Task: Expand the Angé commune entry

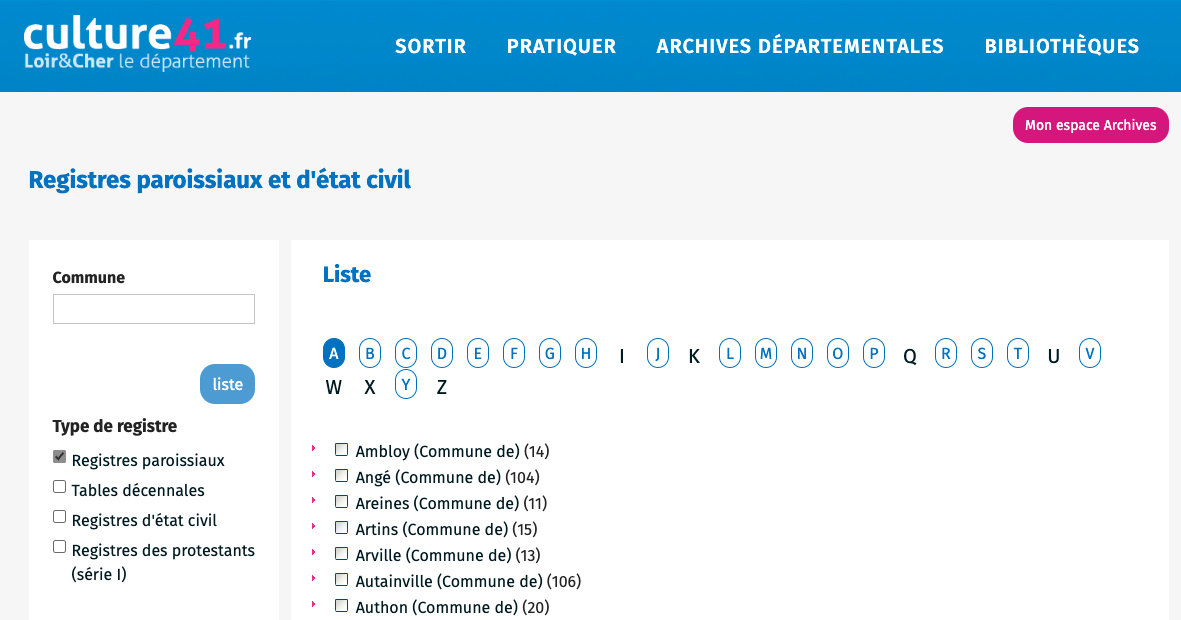Action: (x=313, y=475)
